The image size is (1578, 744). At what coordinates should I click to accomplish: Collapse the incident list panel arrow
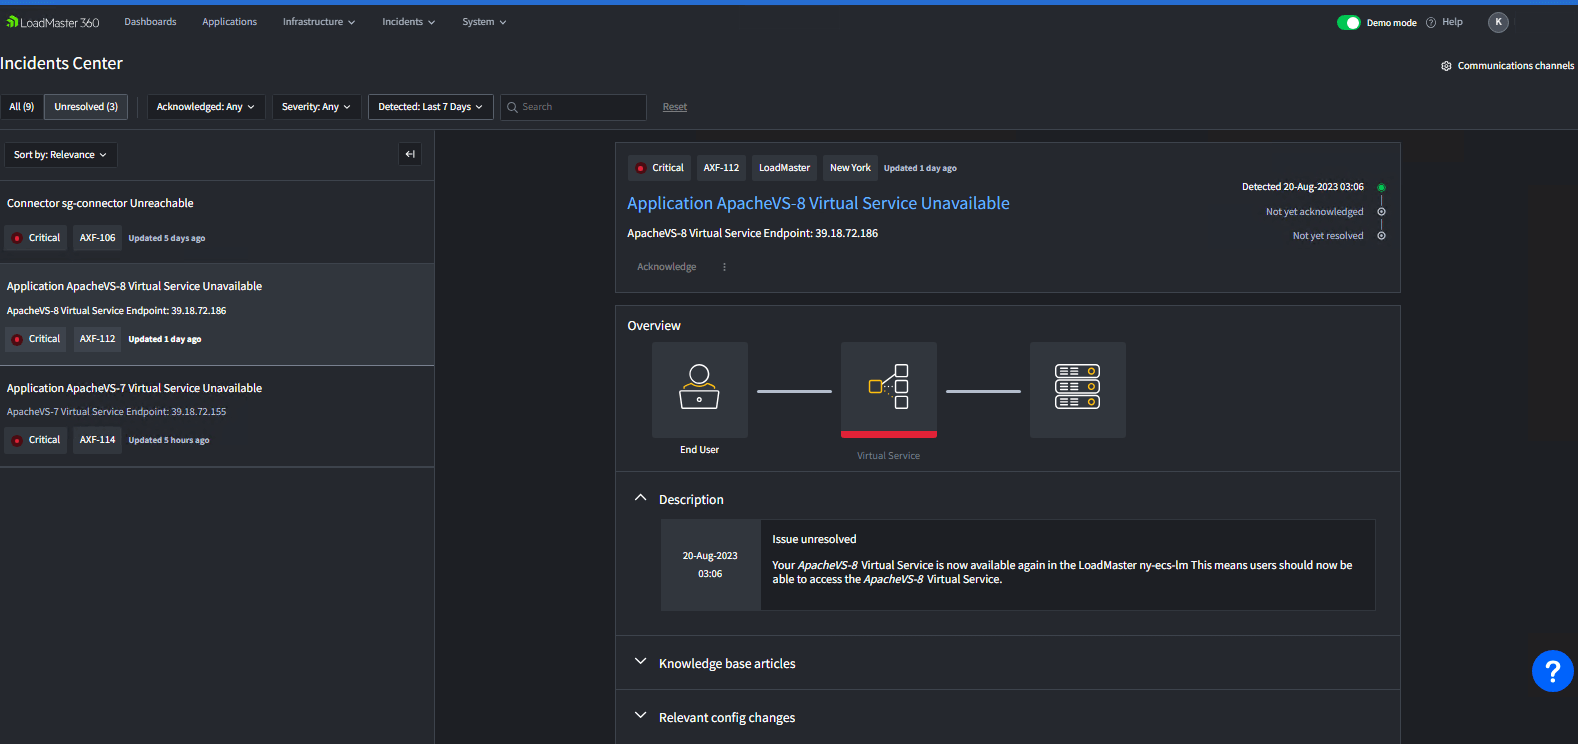click(x=410, y=154)
